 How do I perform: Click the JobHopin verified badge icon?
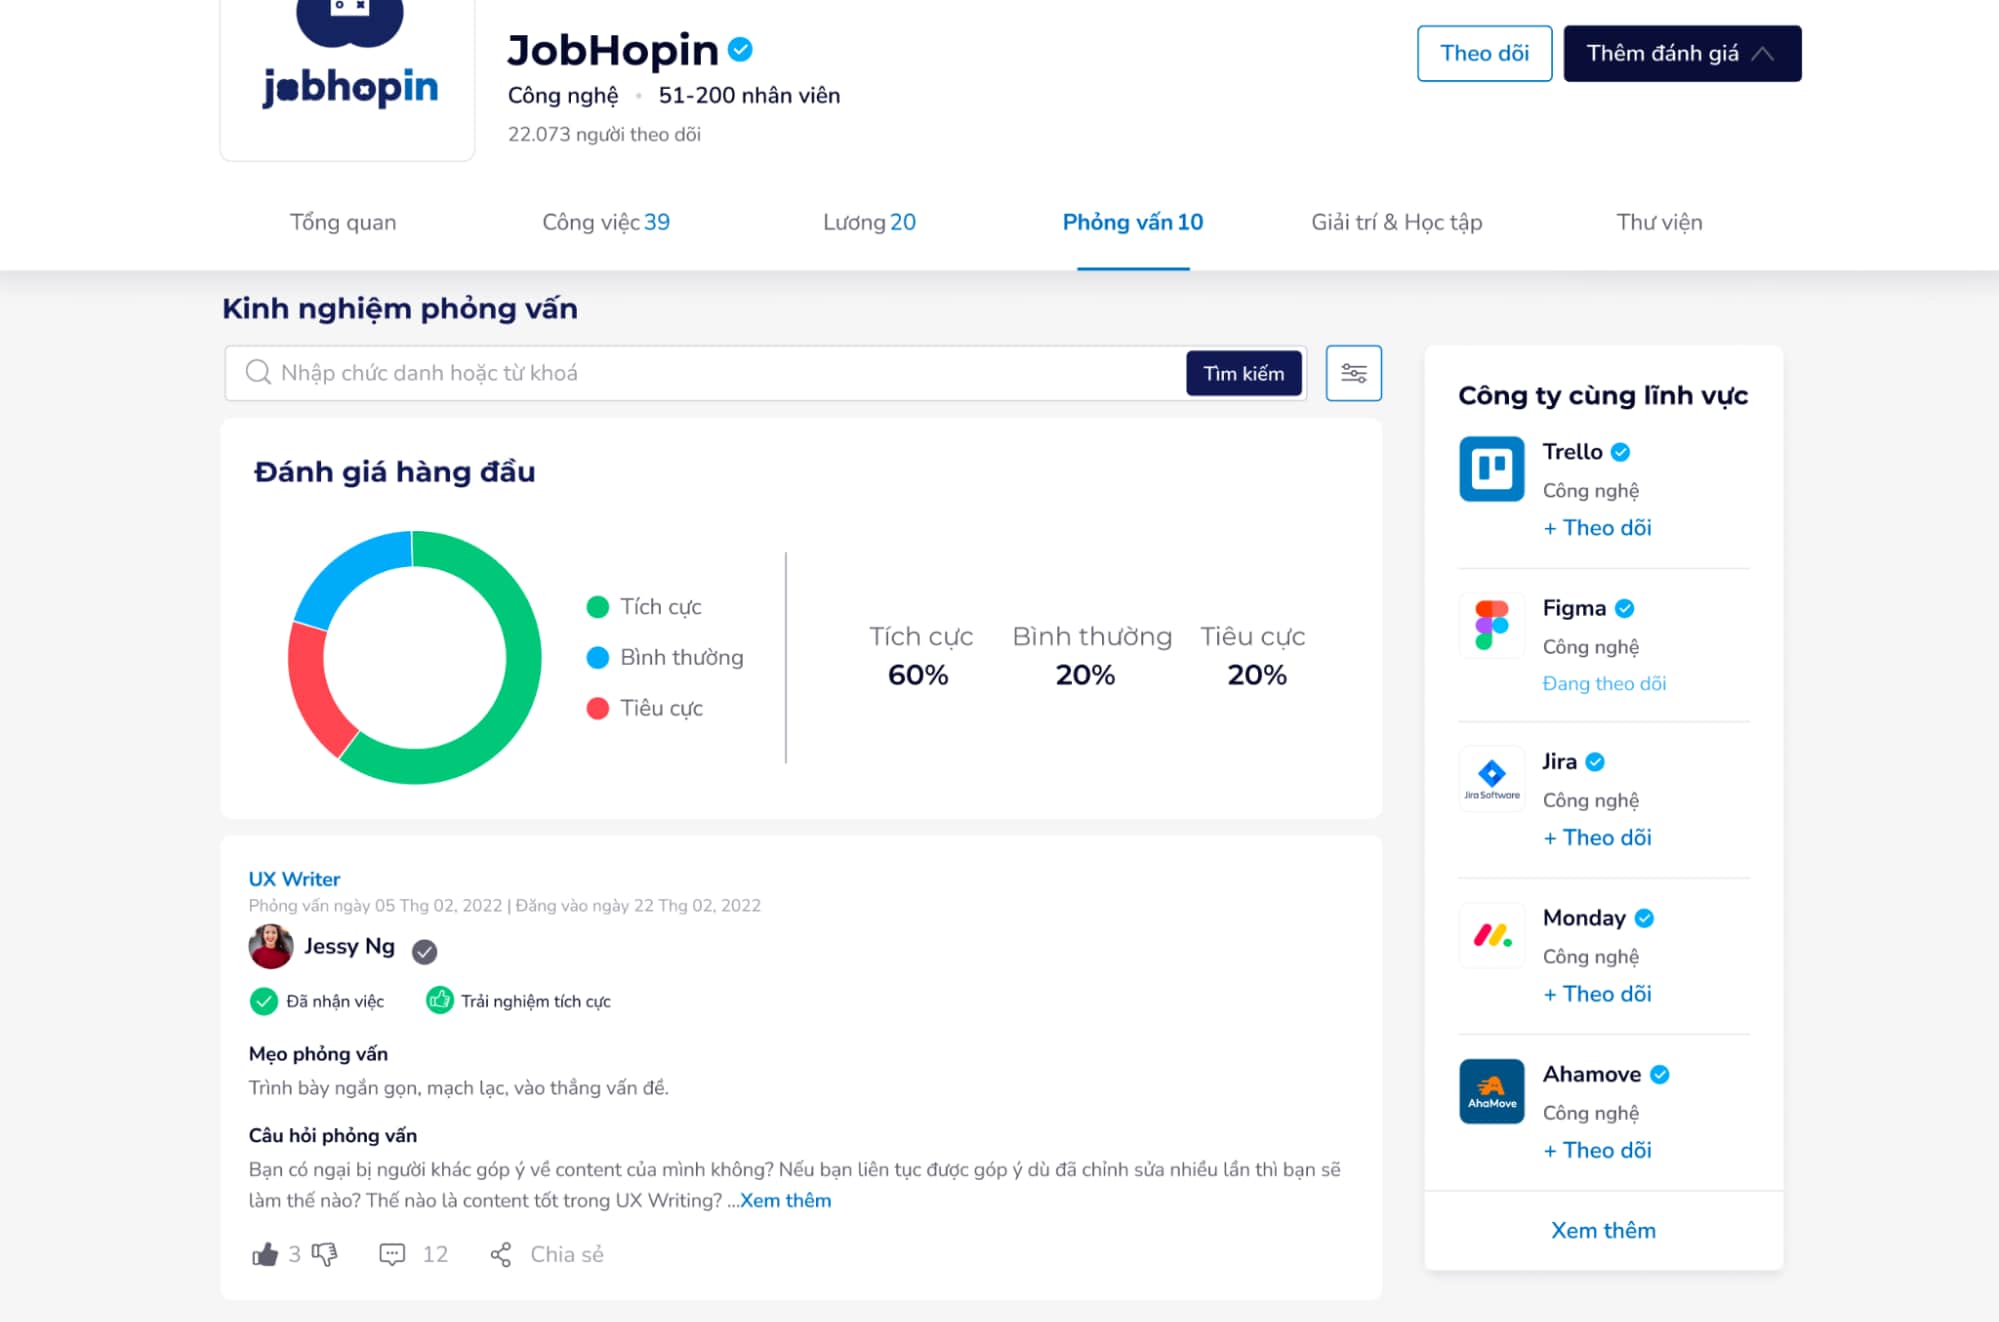740,49
